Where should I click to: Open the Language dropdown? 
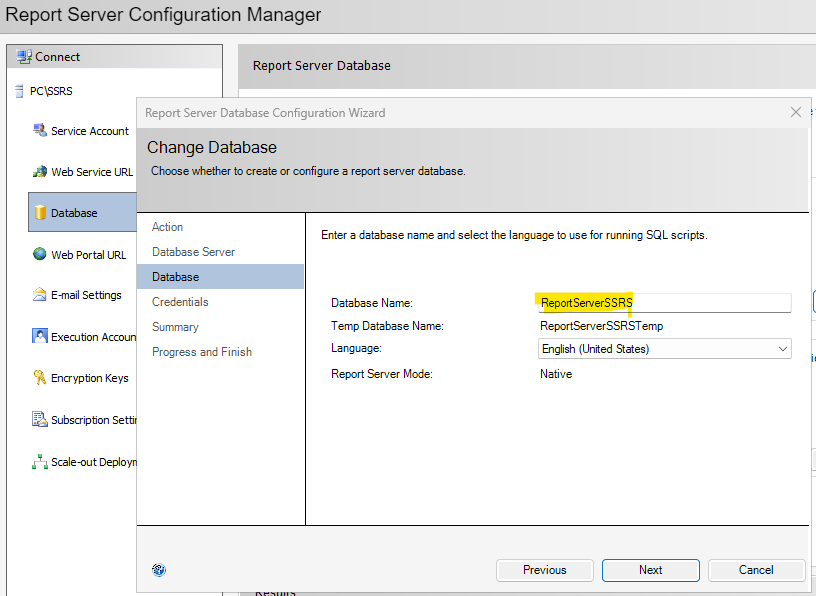tap(665, 349)
